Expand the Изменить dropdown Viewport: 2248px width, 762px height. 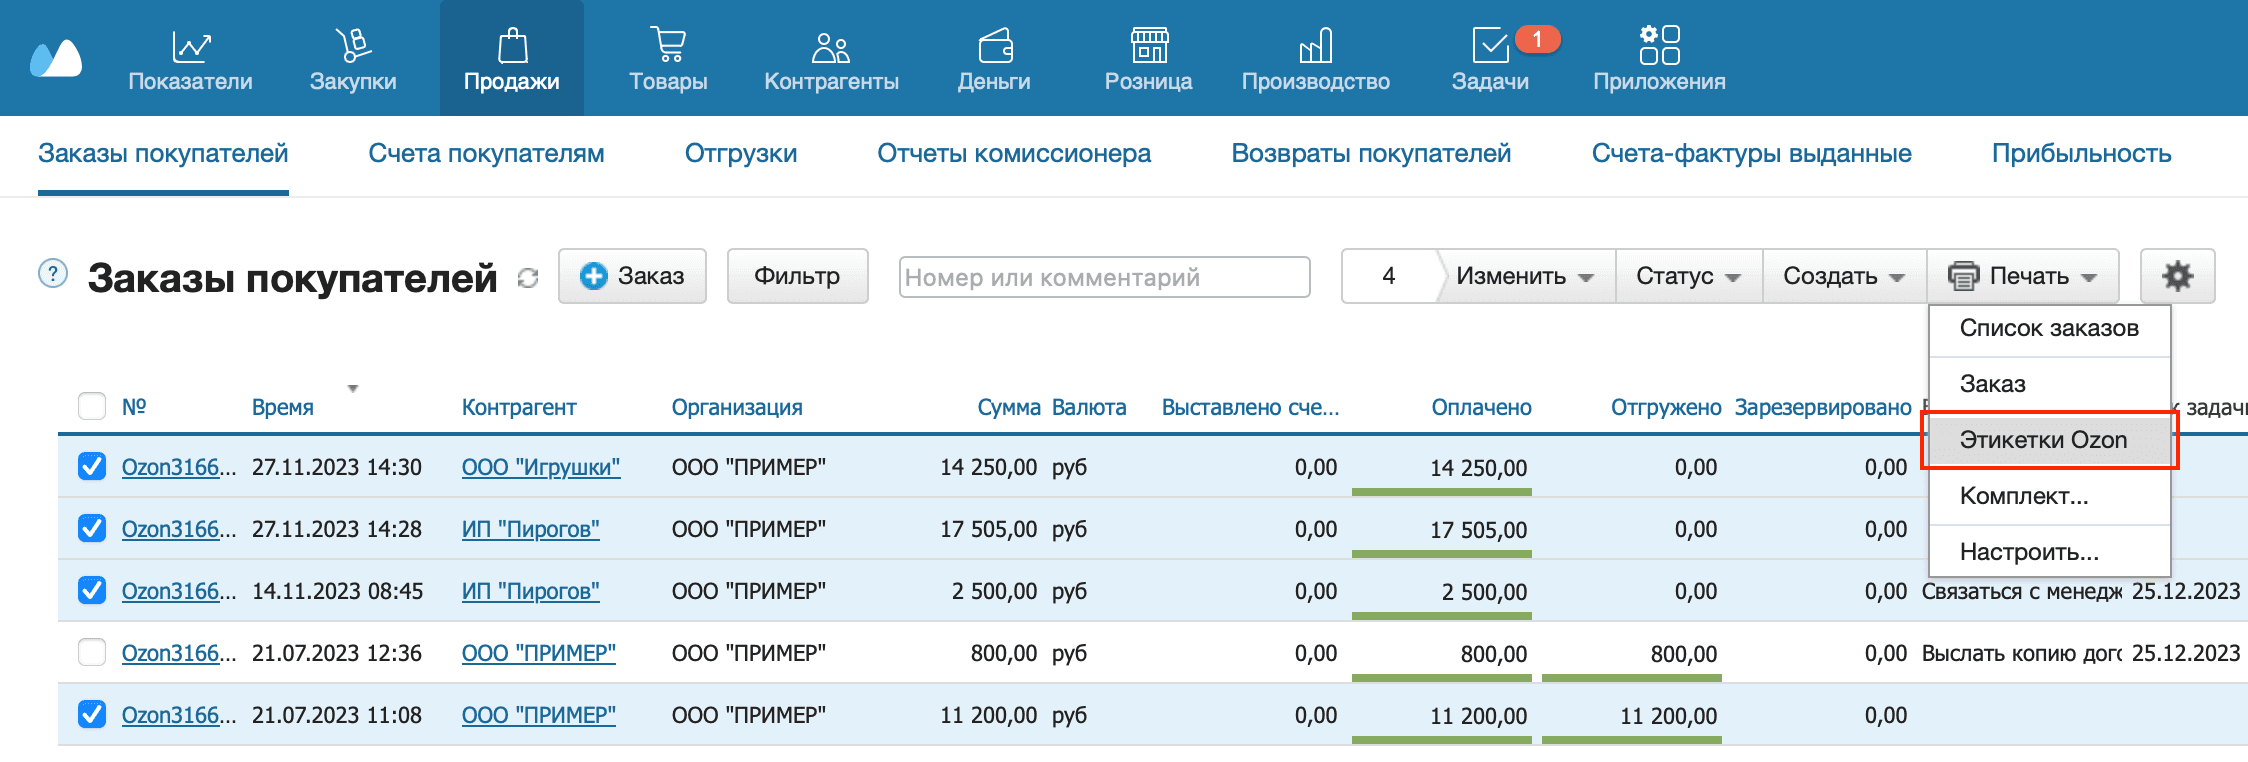[x=1525, y=276]
